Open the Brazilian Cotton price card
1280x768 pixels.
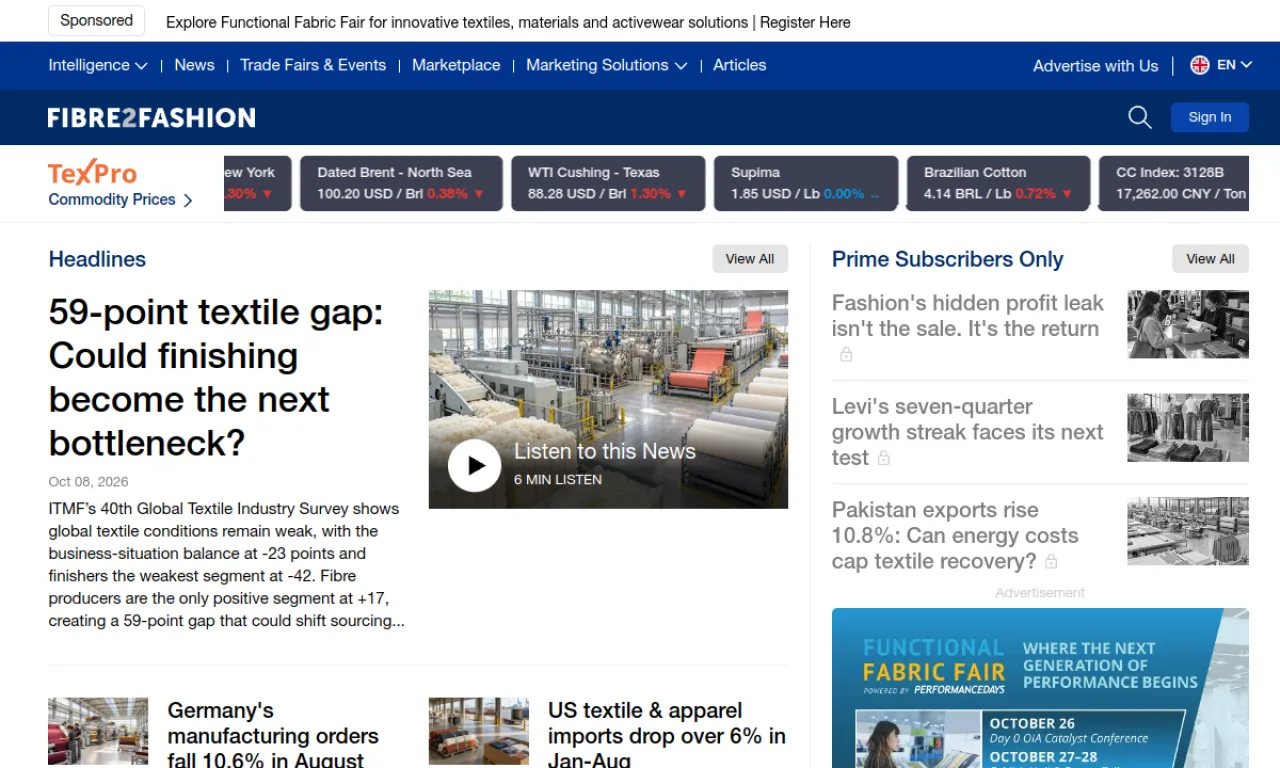tap(999, 183)
